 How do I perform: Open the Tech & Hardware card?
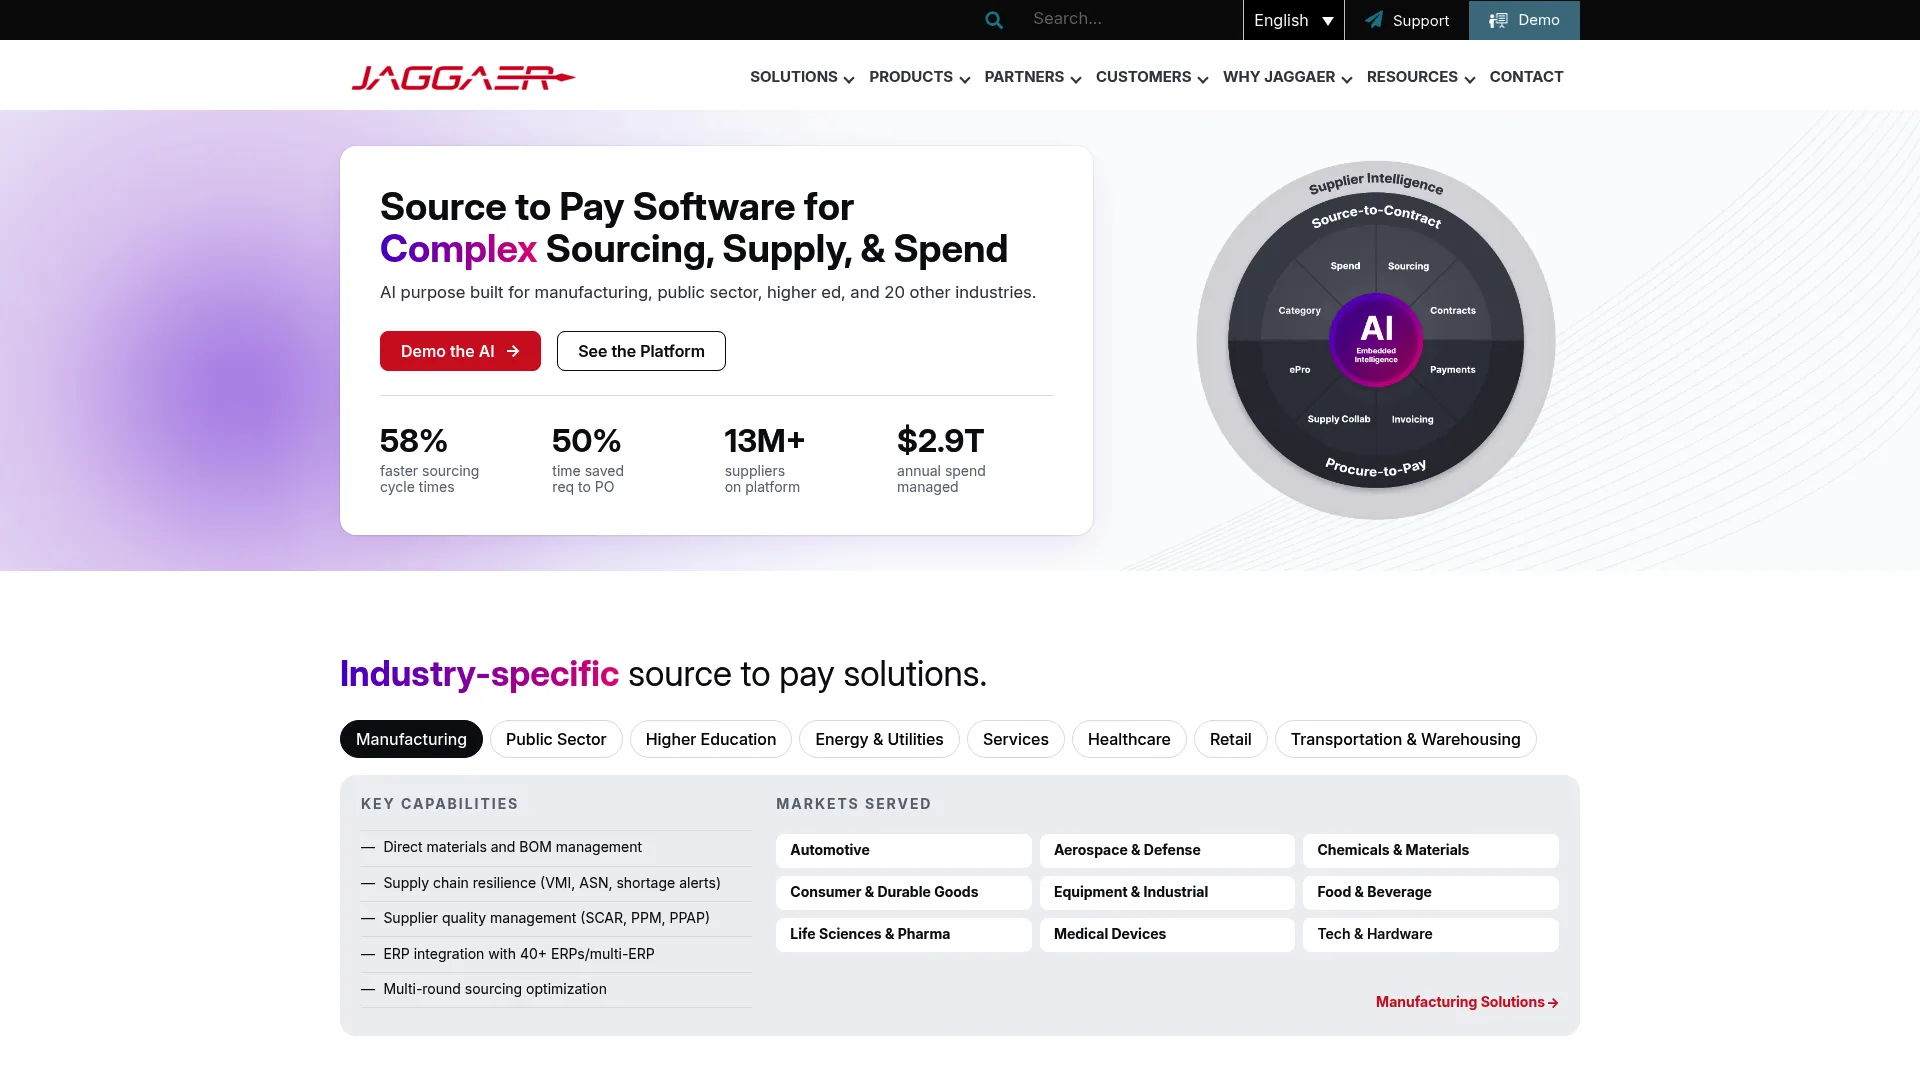point(1431,934)
